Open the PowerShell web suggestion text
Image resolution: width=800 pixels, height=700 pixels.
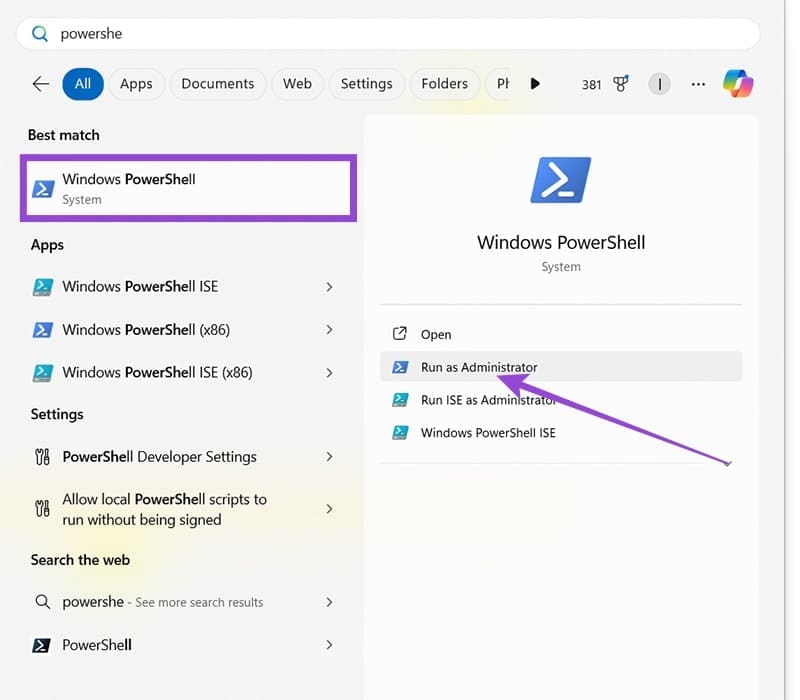click(x=97, y=645)
